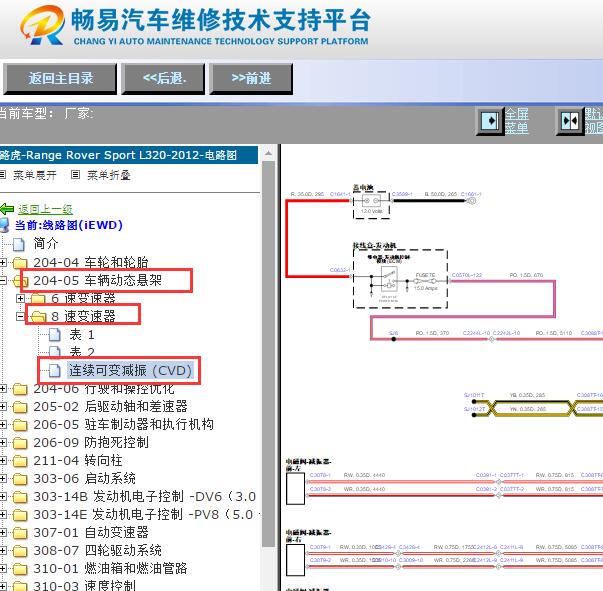Click the 菜单折叠 list icon
603x591 pixels.
(76, 175)
